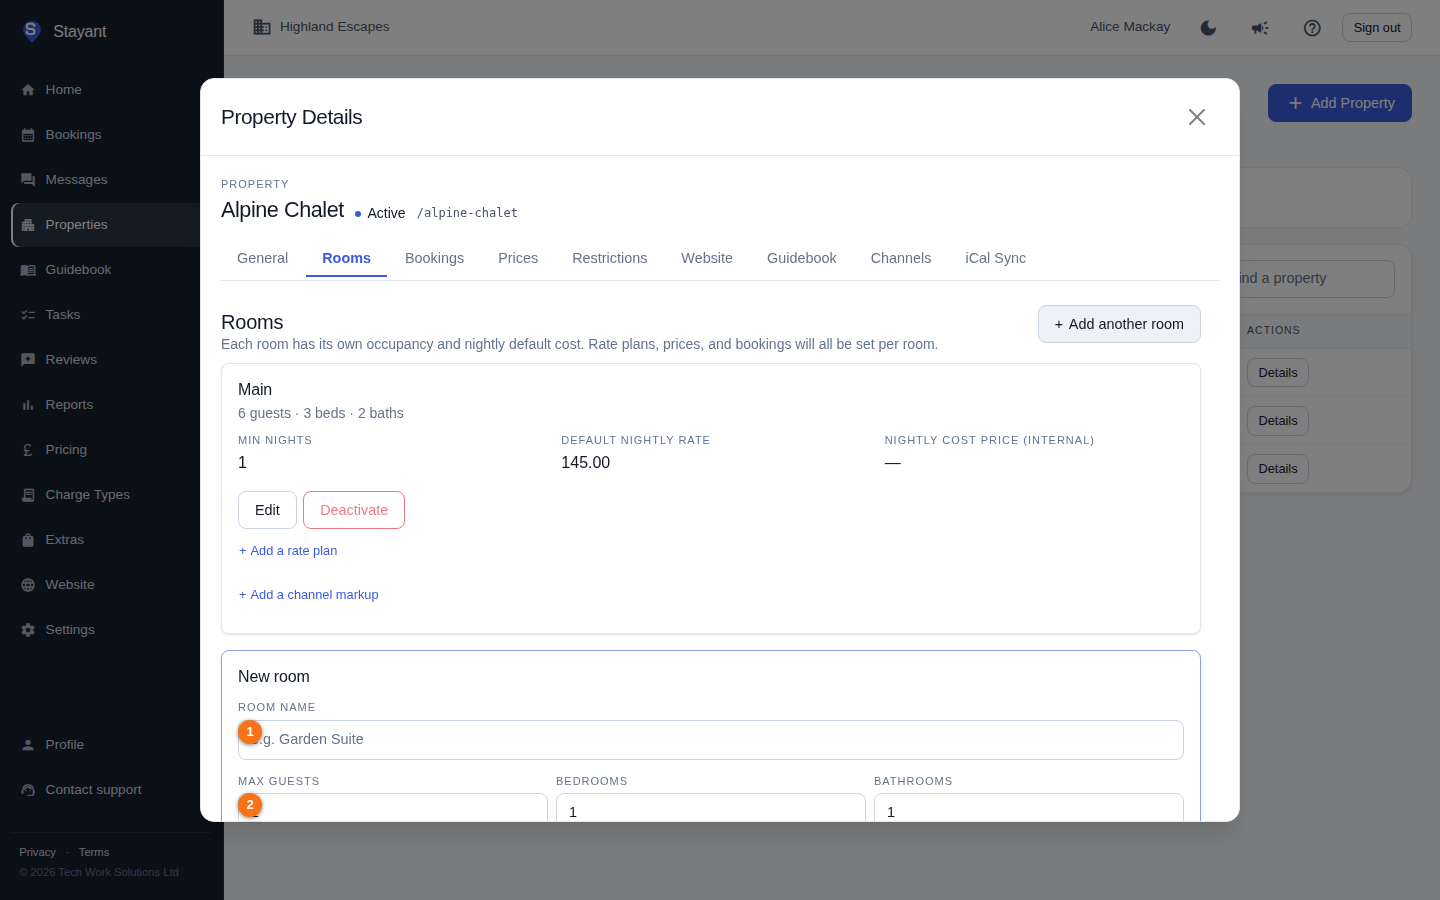
Task: Open announcements megaphone icon
Action: click(x=1260, y=28)
